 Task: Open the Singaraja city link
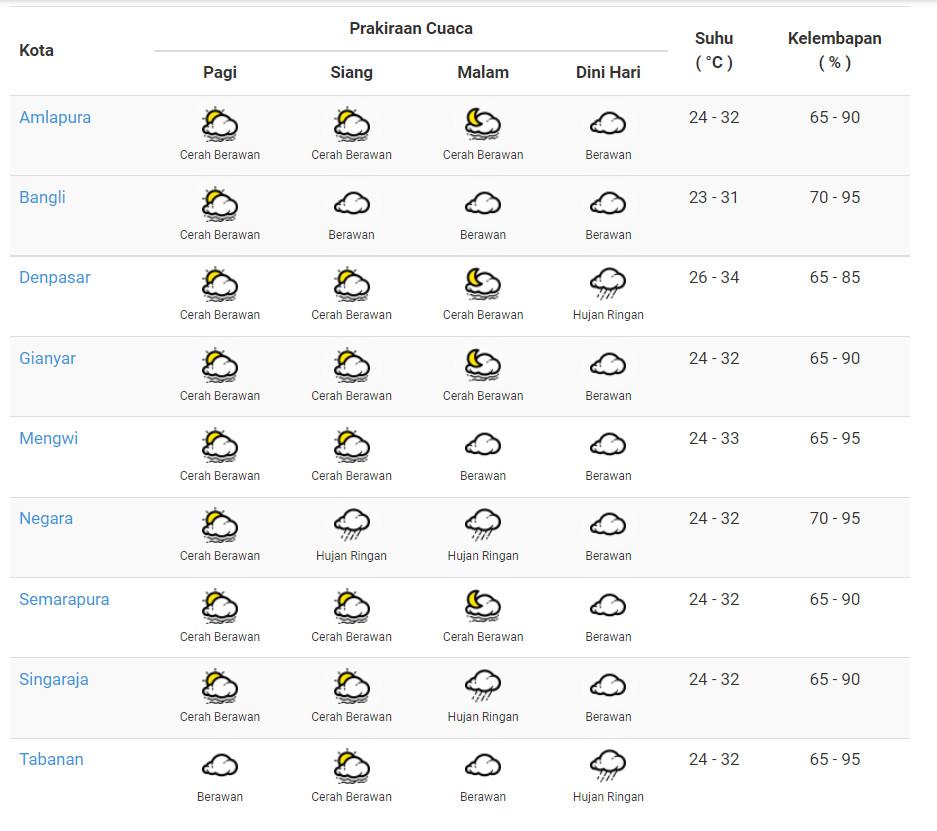(54, 679)
